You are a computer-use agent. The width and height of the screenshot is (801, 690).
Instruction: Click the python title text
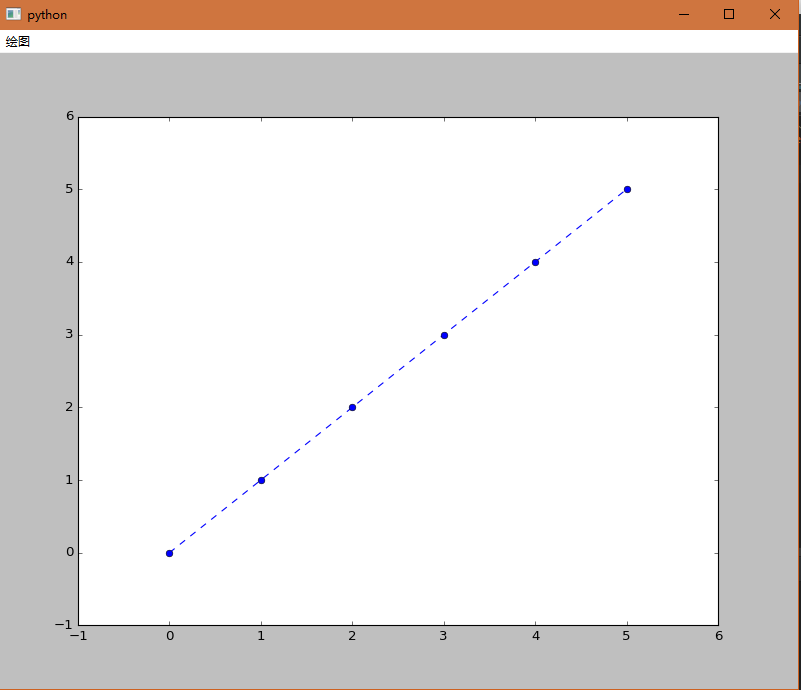point(47,15)
